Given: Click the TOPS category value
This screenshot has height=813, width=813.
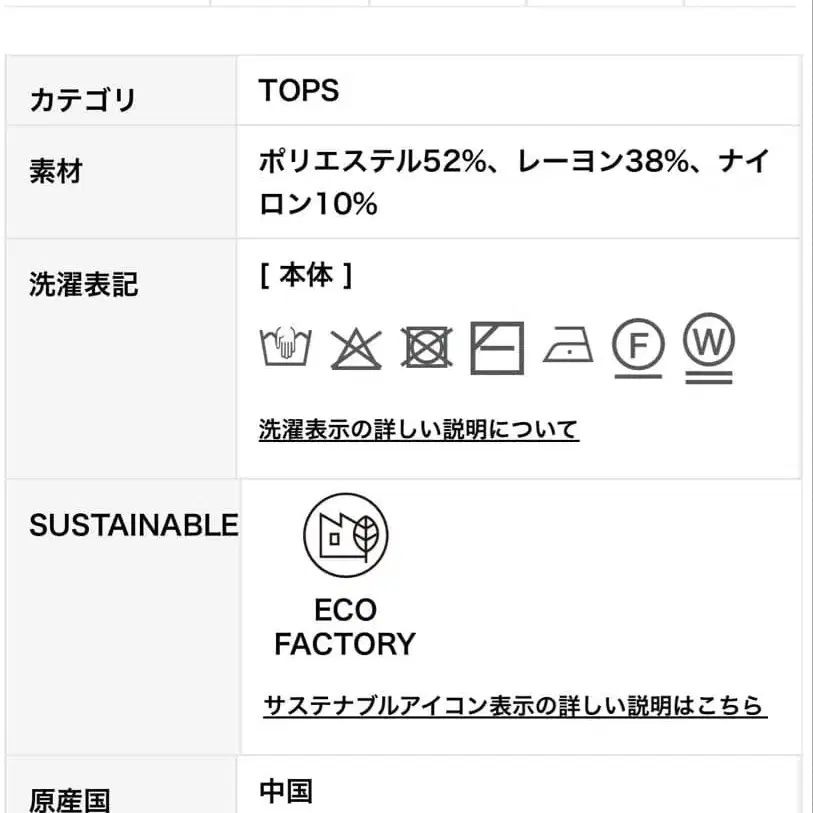Looking at the screenshot, I should tap(299, 90).
